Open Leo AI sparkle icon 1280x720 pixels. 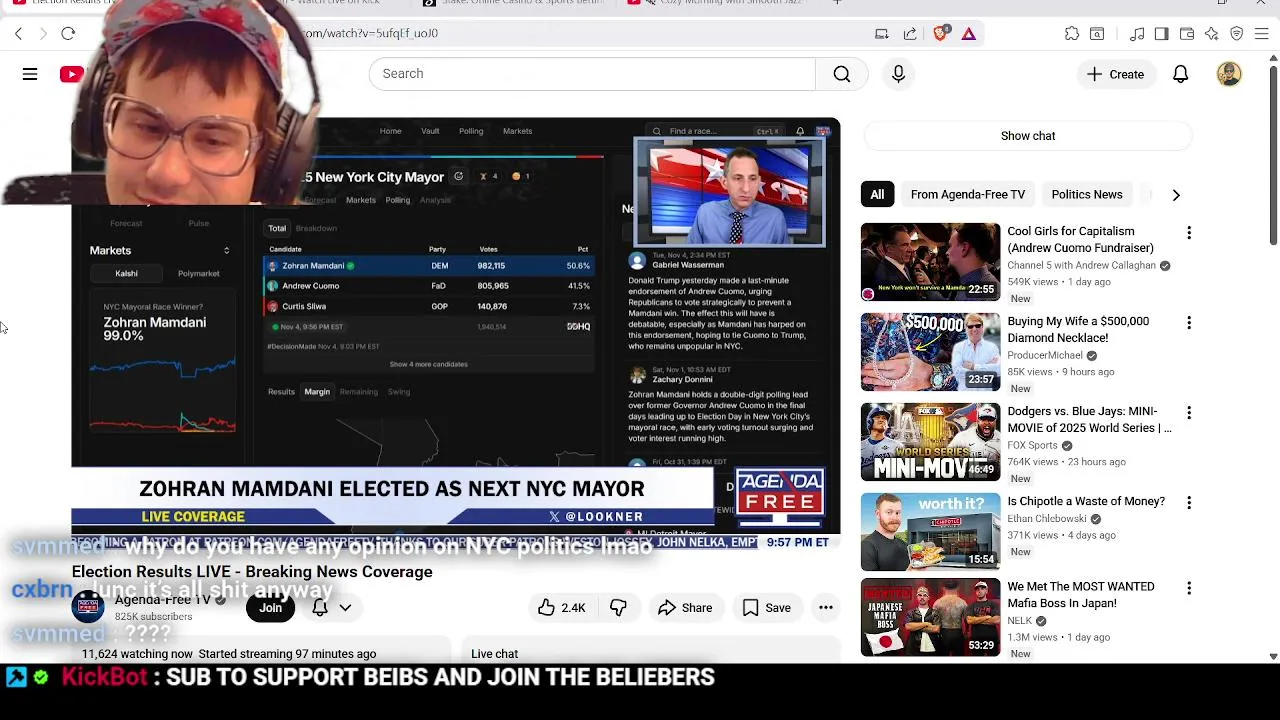tap(1212, 34)
